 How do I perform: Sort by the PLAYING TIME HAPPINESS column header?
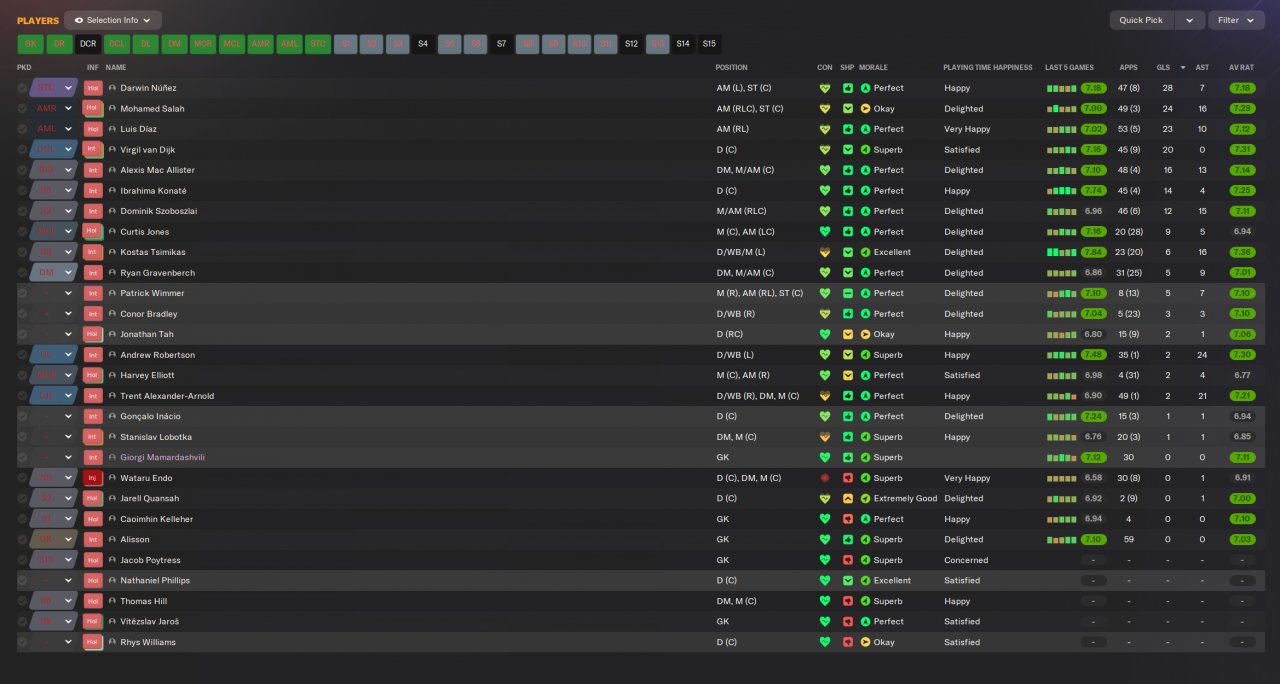pos(987,67)
